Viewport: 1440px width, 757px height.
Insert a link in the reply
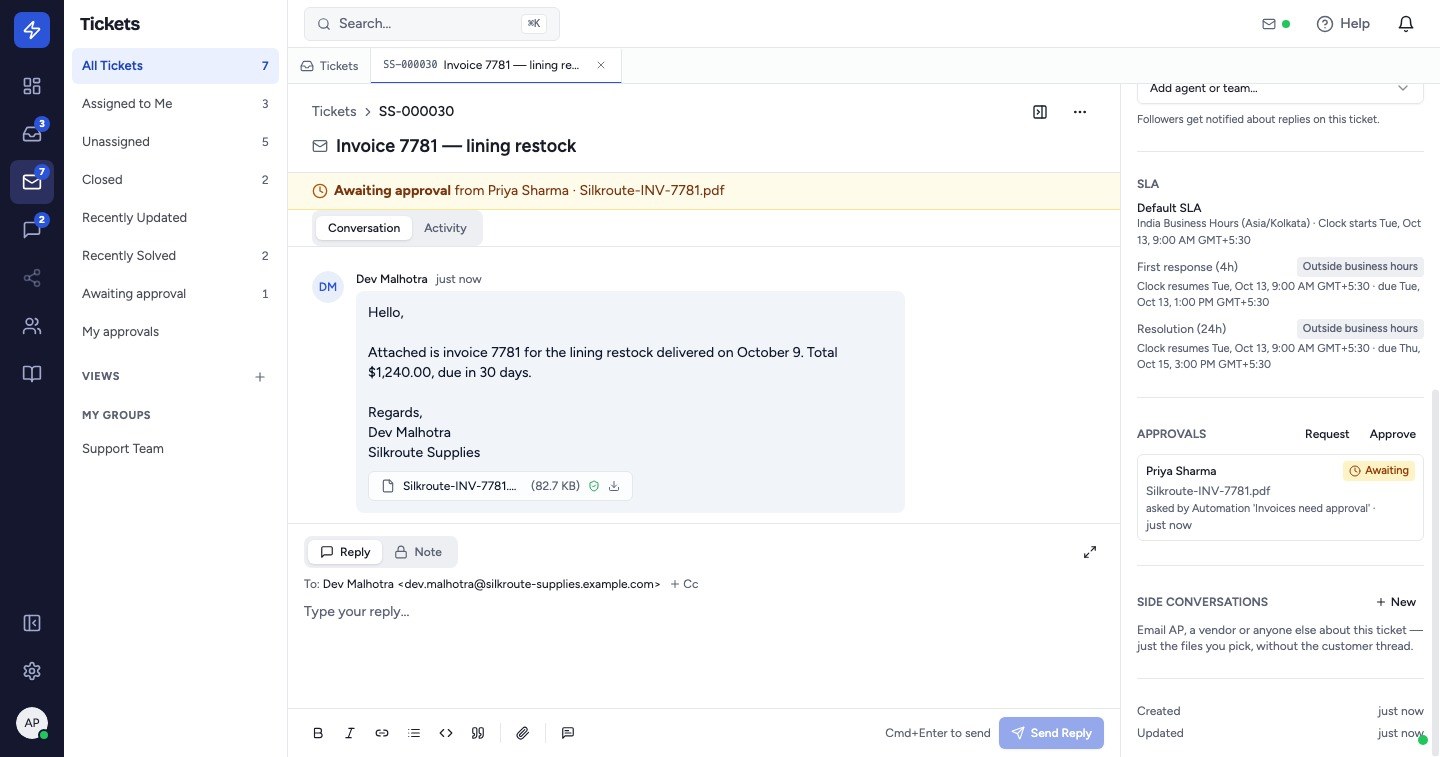click(382, 733)
